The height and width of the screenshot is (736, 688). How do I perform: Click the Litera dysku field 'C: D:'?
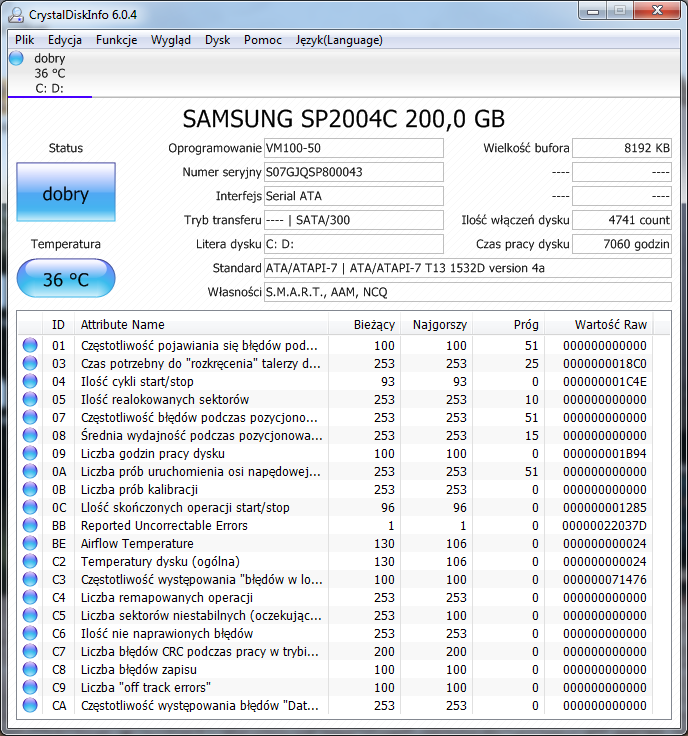354,244
